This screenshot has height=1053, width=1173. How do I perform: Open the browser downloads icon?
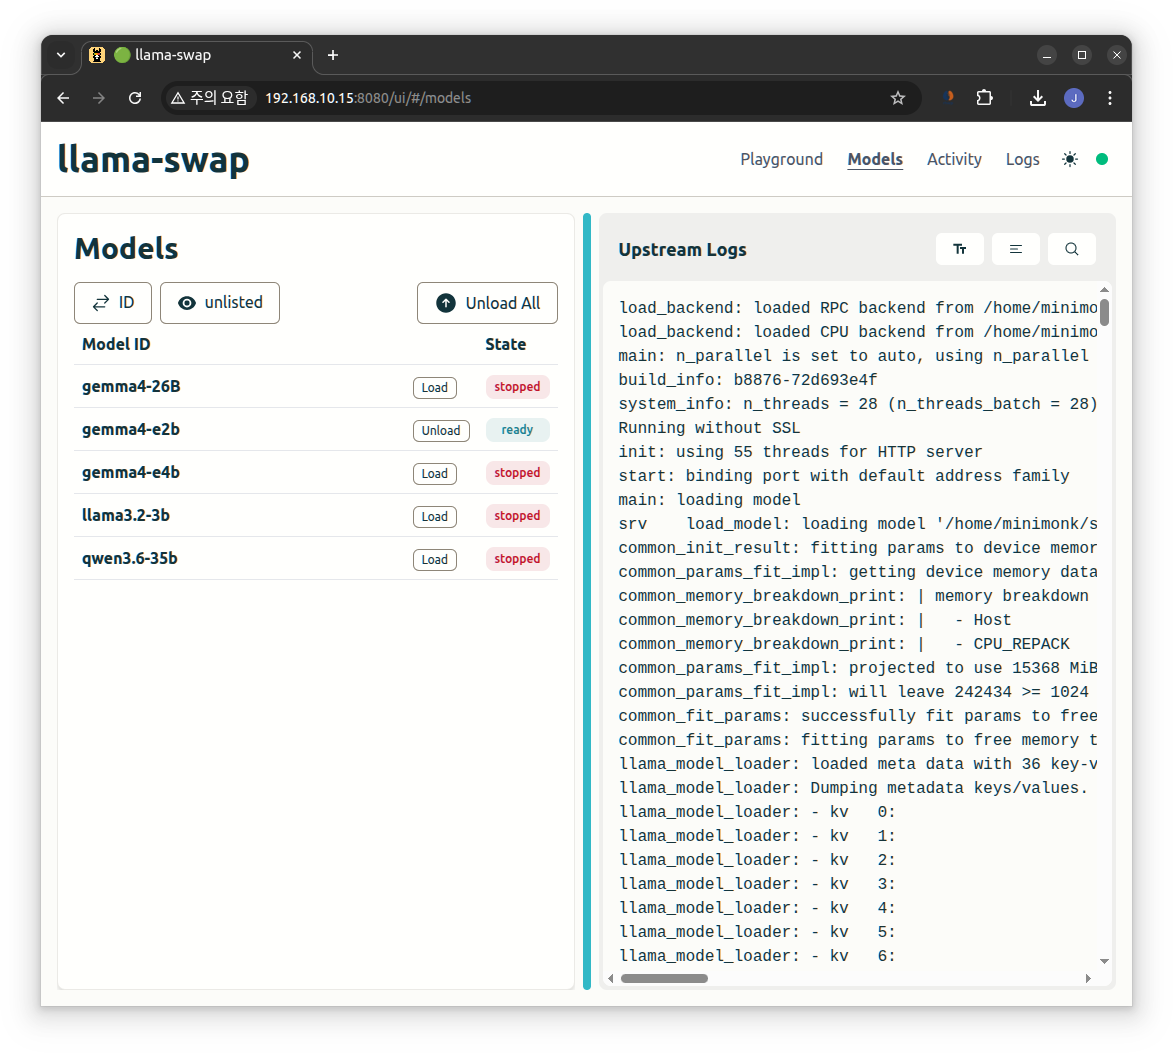[1038, 98]
